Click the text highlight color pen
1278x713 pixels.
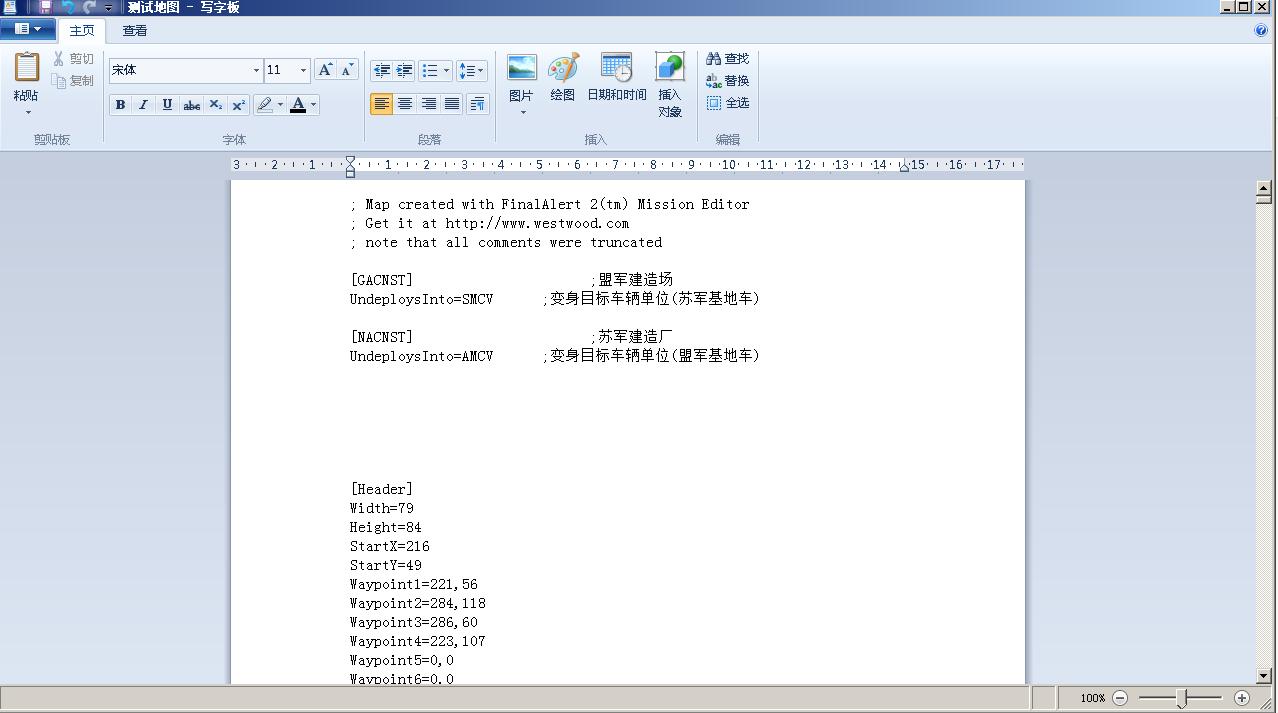(264, 105)
